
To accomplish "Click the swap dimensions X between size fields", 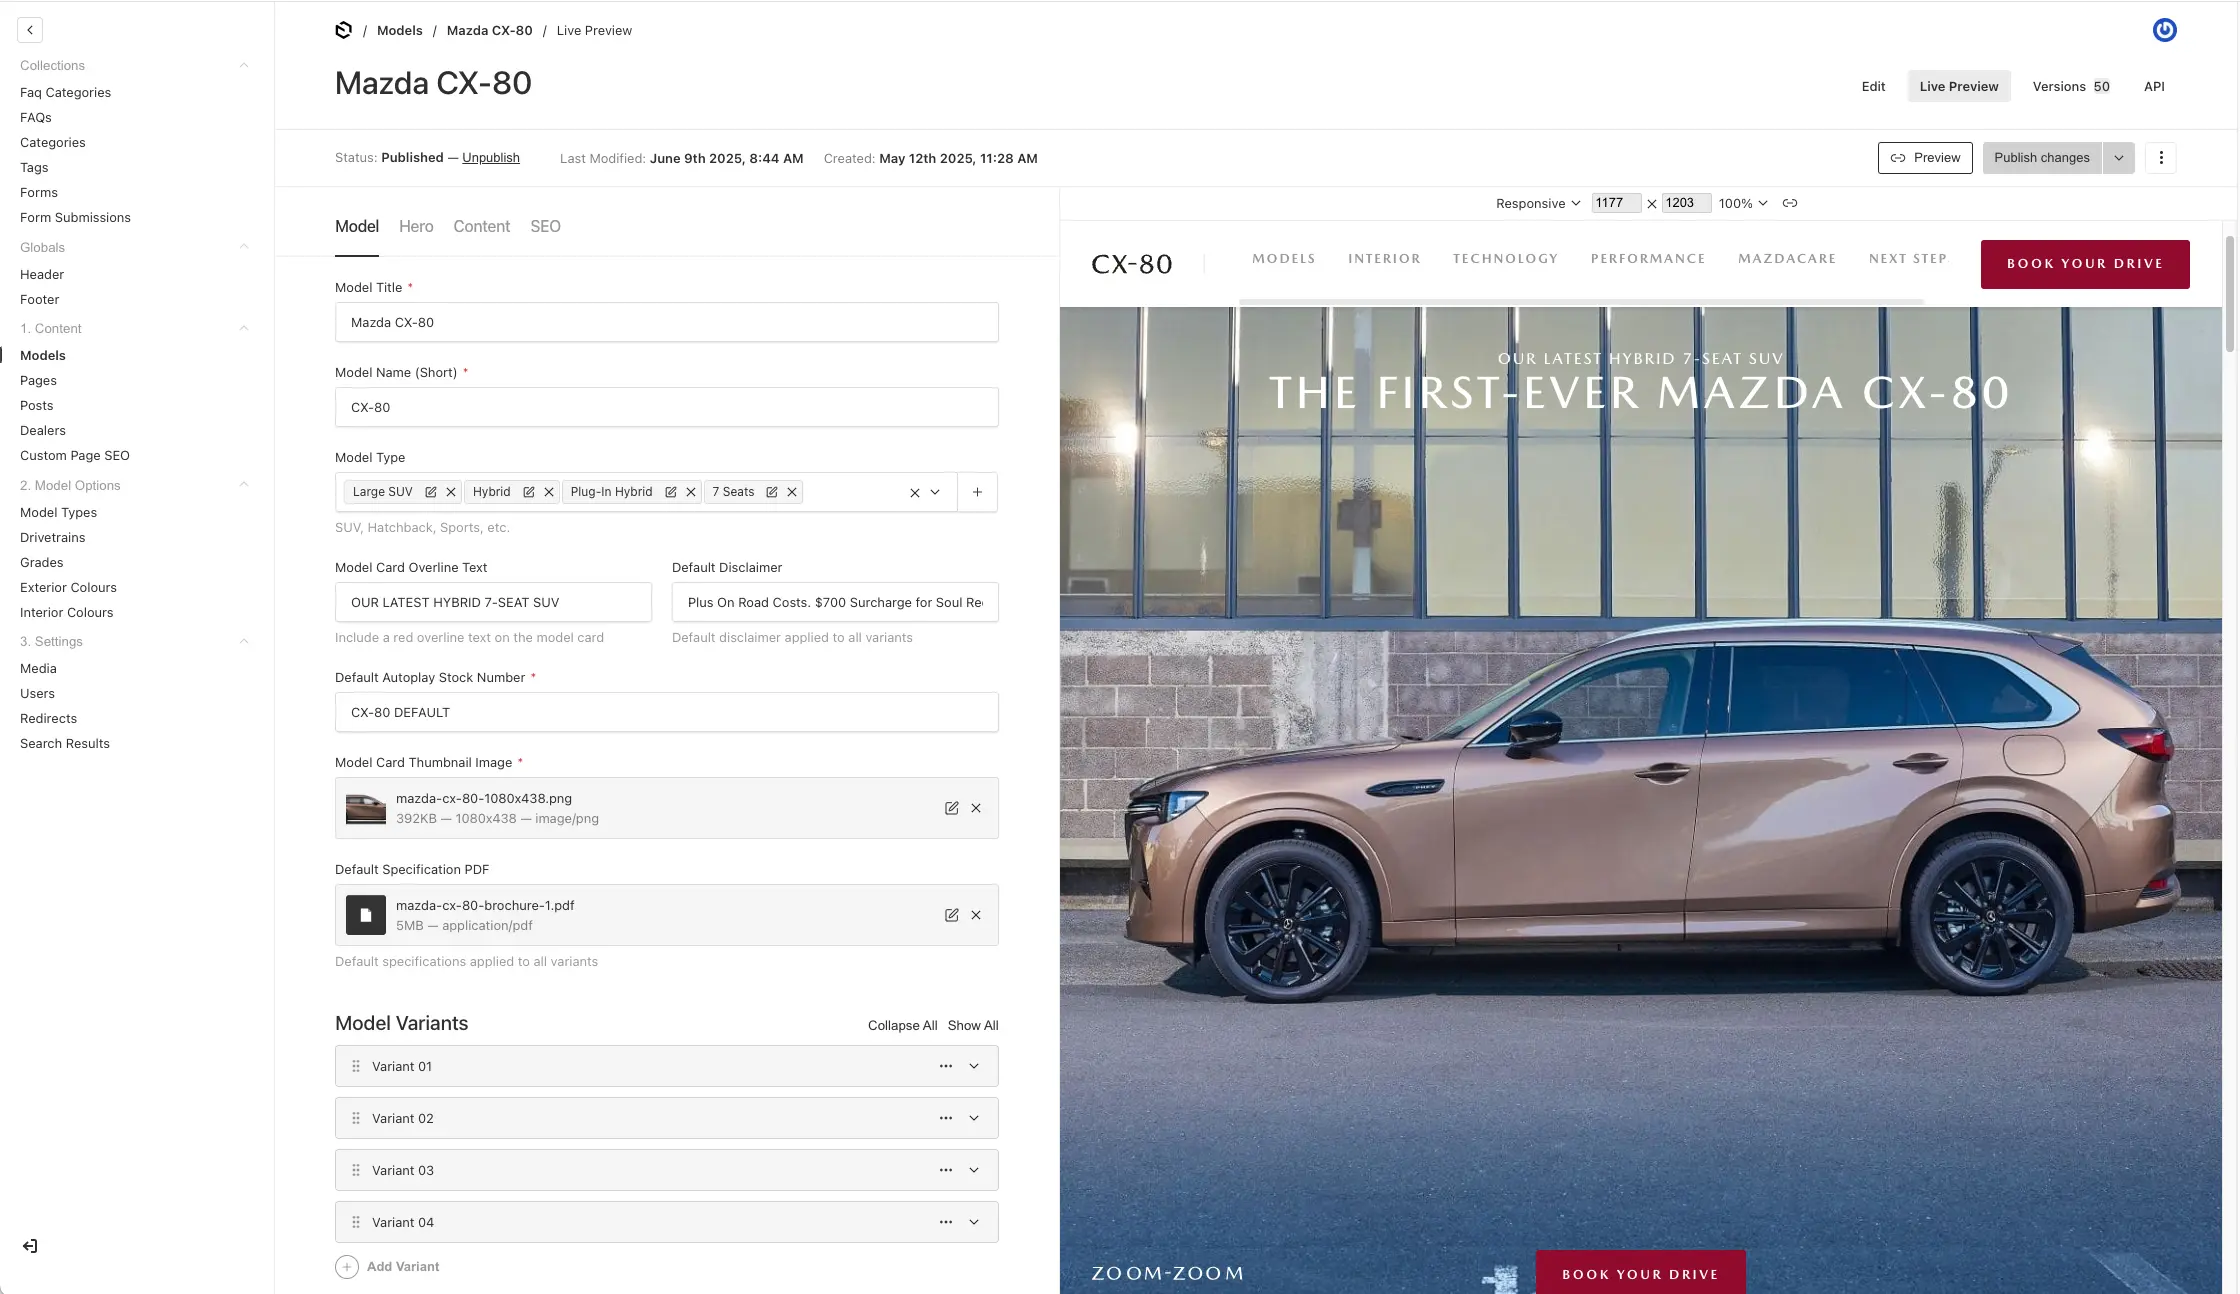I will coord(1652,204).
